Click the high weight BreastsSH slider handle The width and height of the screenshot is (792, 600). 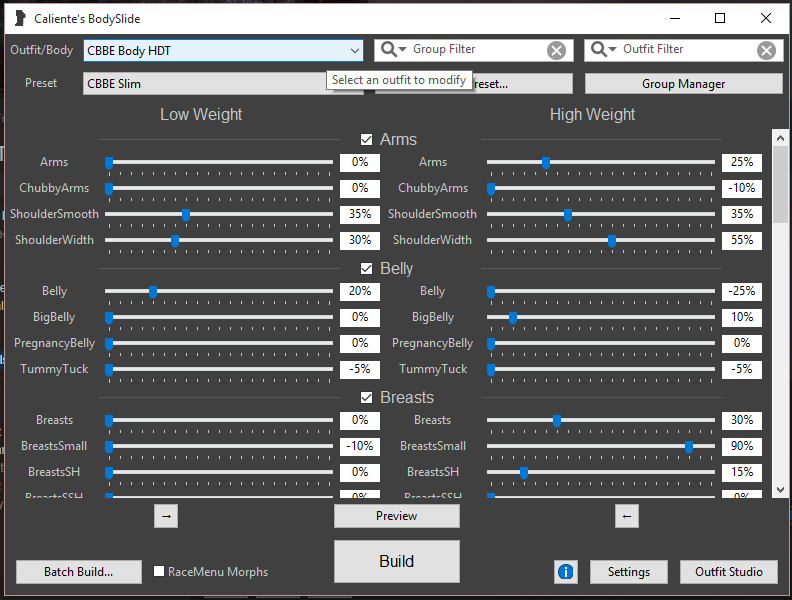[x=524, y=473]
